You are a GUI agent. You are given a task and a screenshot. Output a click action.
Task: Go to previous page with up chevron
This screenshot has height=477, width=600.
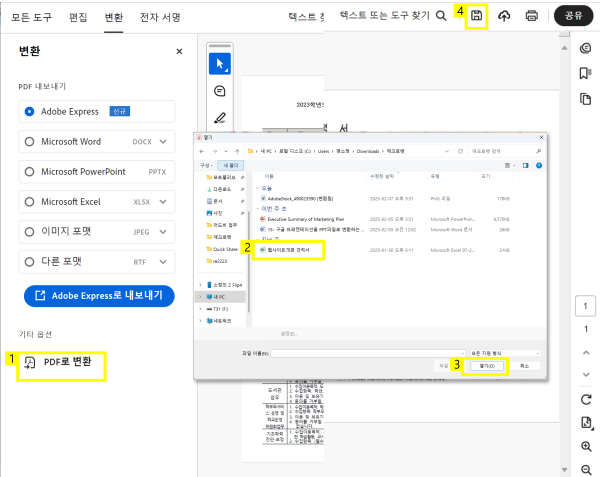(586, 352)
